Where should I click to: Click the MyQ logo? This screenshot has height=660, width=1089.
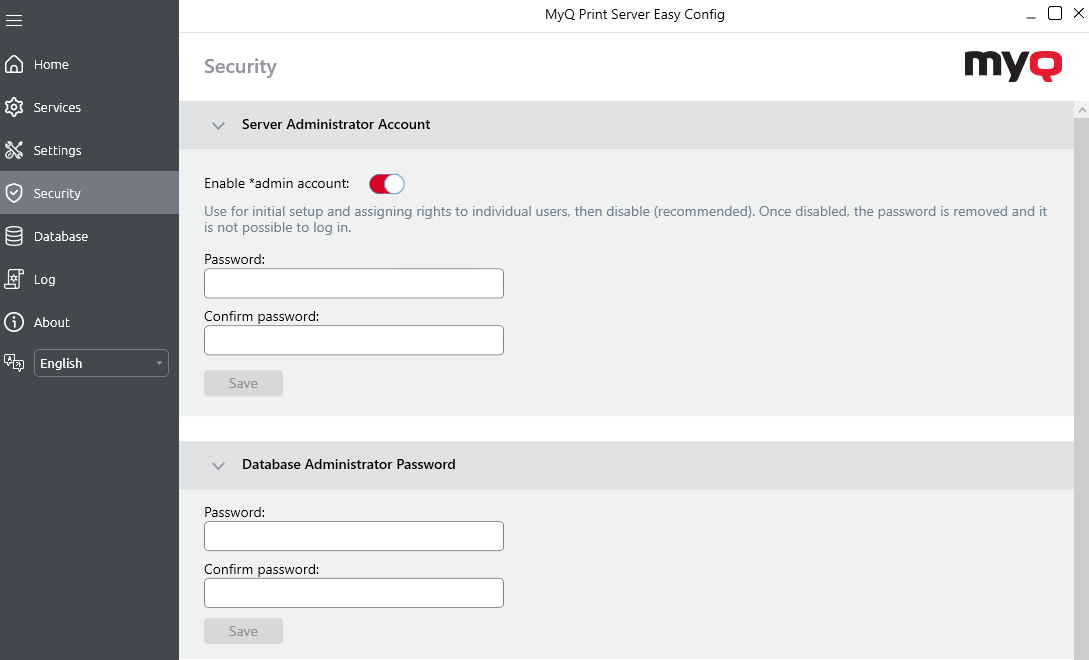point(1012,66)
